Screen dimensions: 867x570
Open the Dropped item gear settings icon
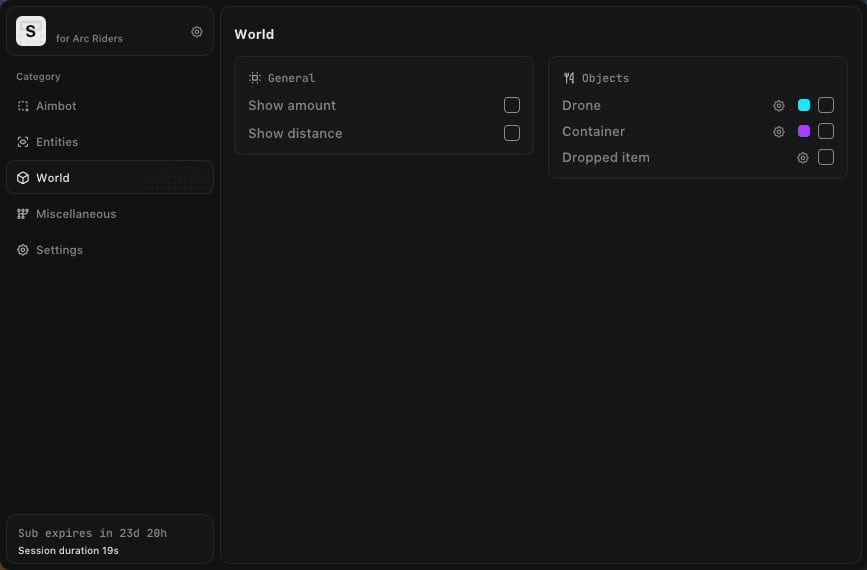(x=802, y=158)
